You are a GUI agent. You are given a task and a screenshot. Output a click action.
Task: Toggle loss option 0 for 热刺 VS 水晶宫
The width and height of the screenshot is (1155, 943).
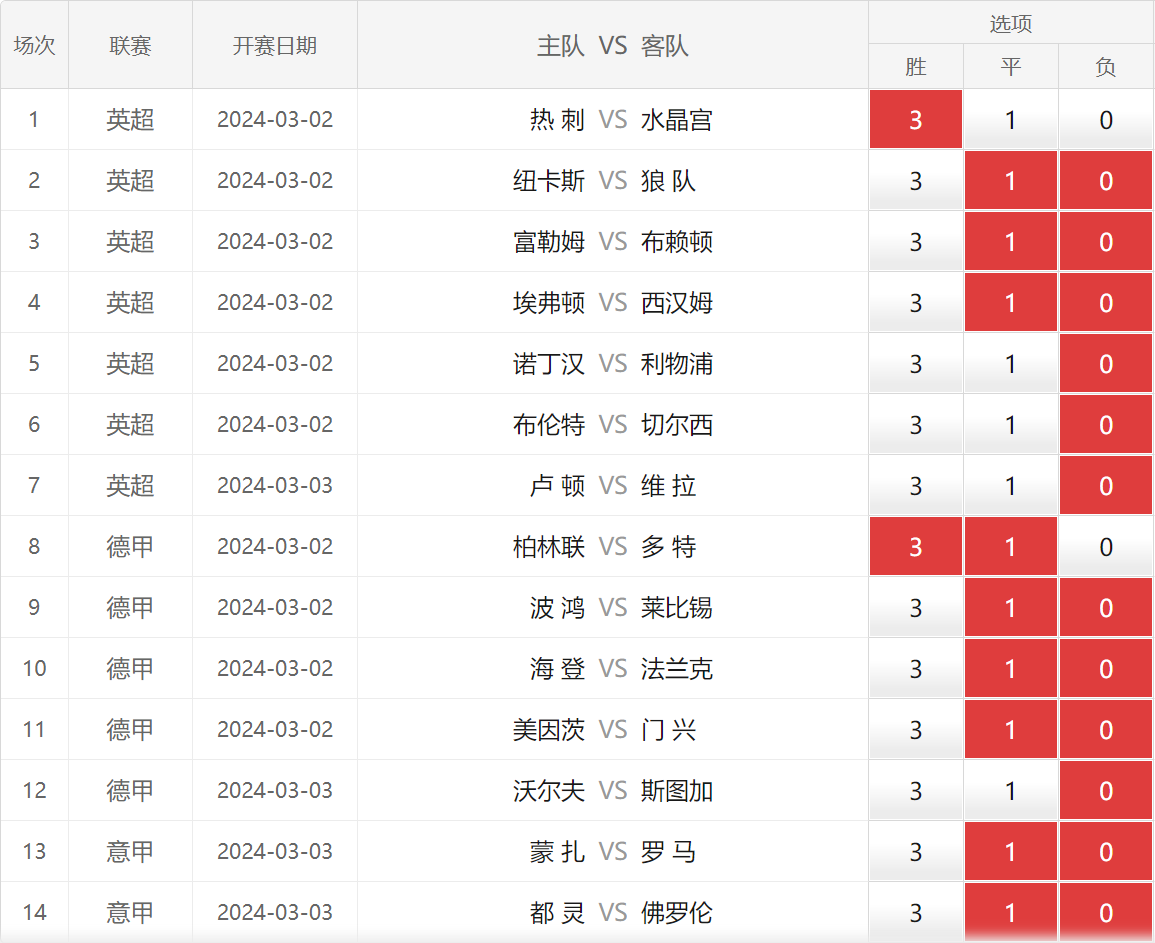[x=1106, y=119]
